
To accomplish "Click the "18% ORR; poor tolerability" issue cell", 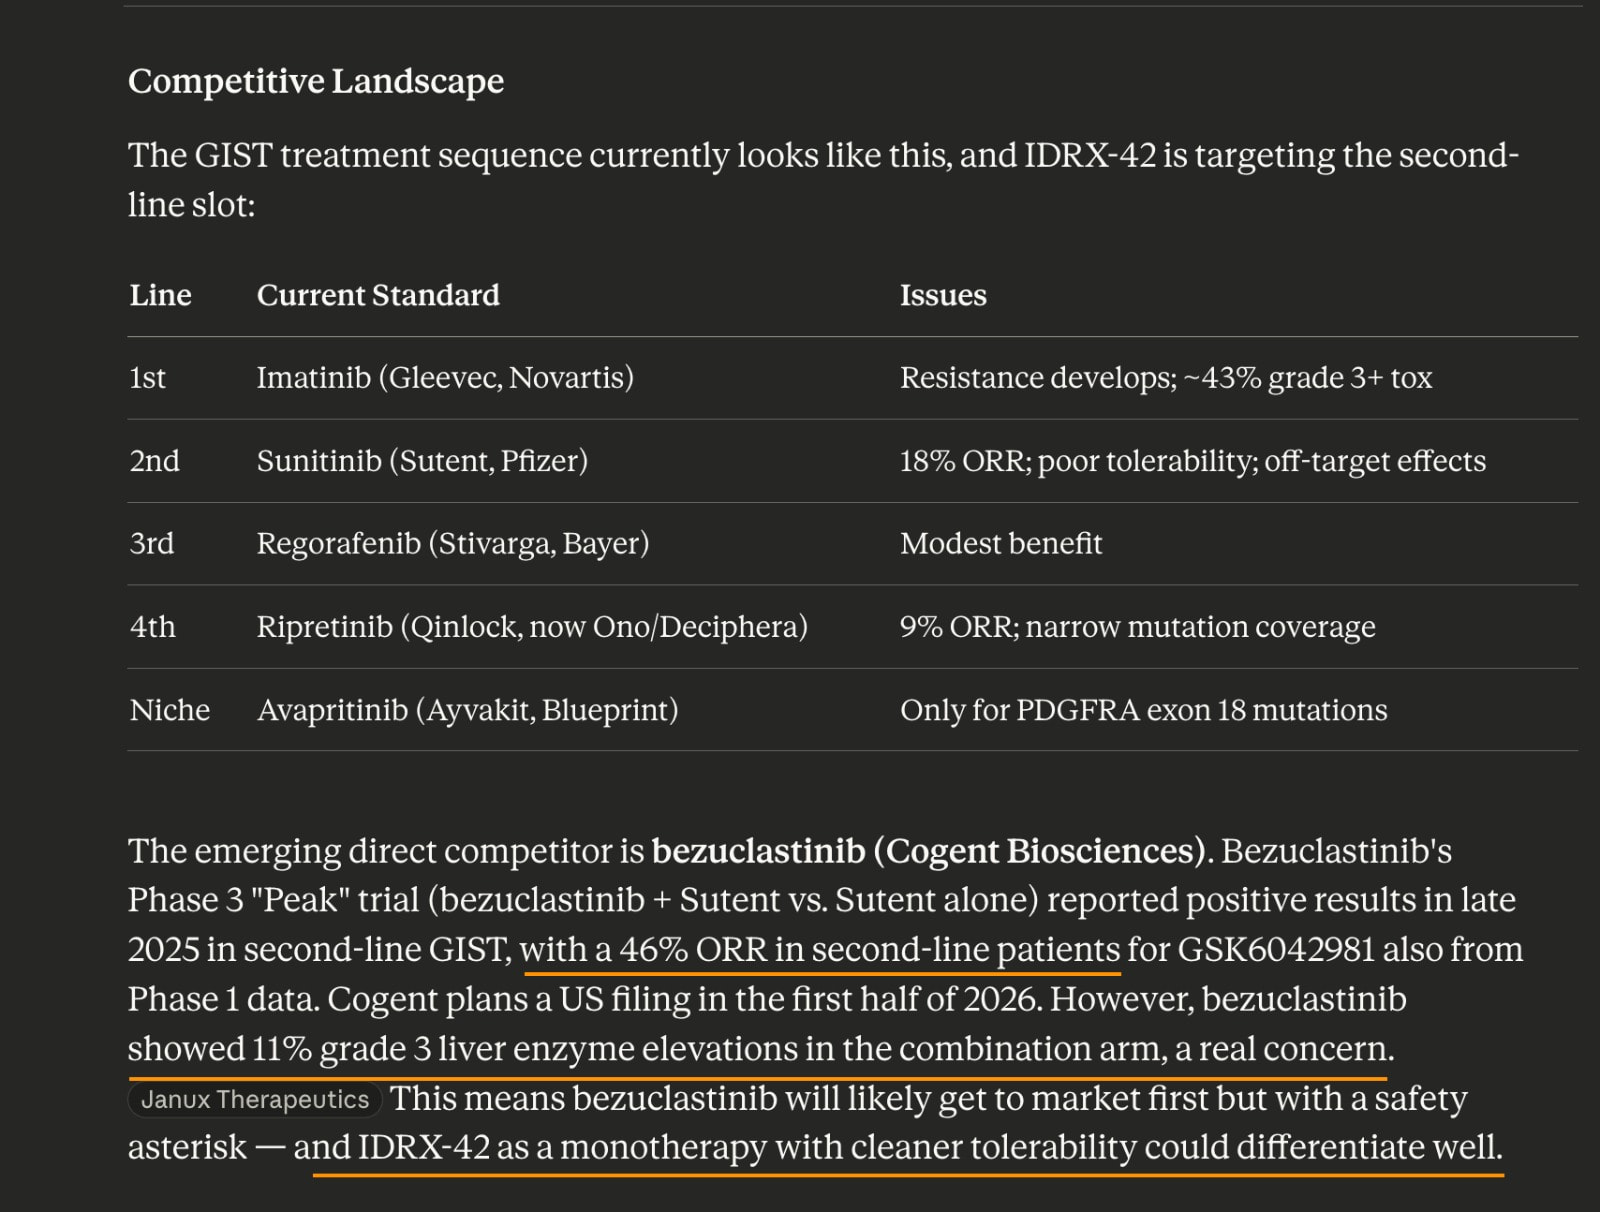I will click(x=1192, y=461).
